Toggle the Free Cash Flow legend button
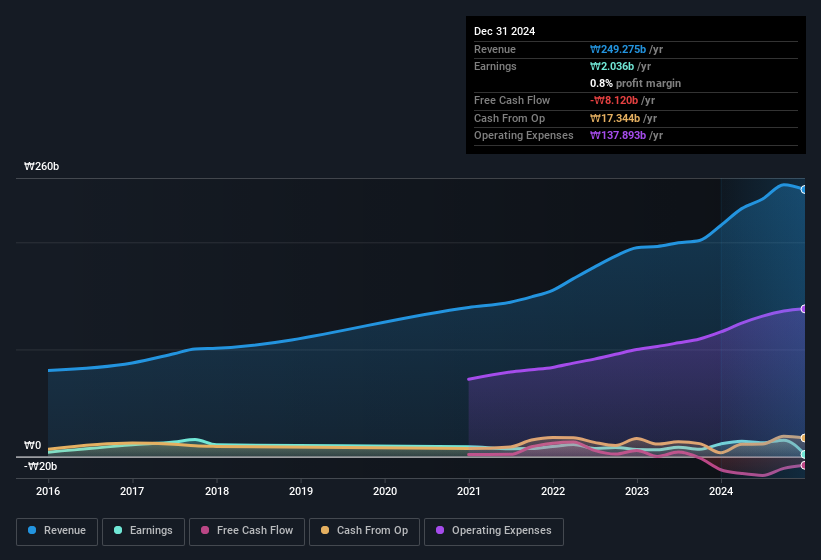 (247, 532)
